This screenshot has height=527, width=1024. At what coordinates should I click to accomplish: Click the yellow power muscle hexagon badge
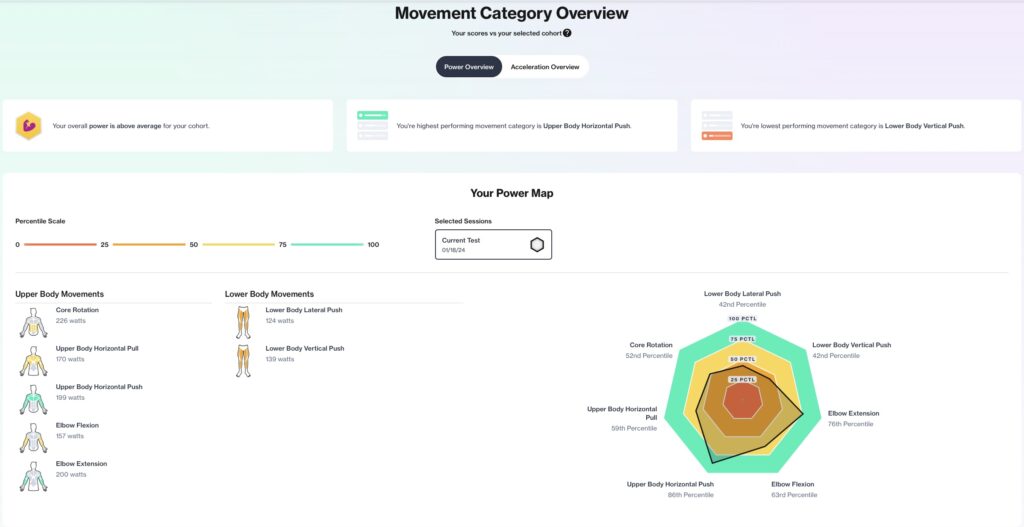[x=29, y=126]
